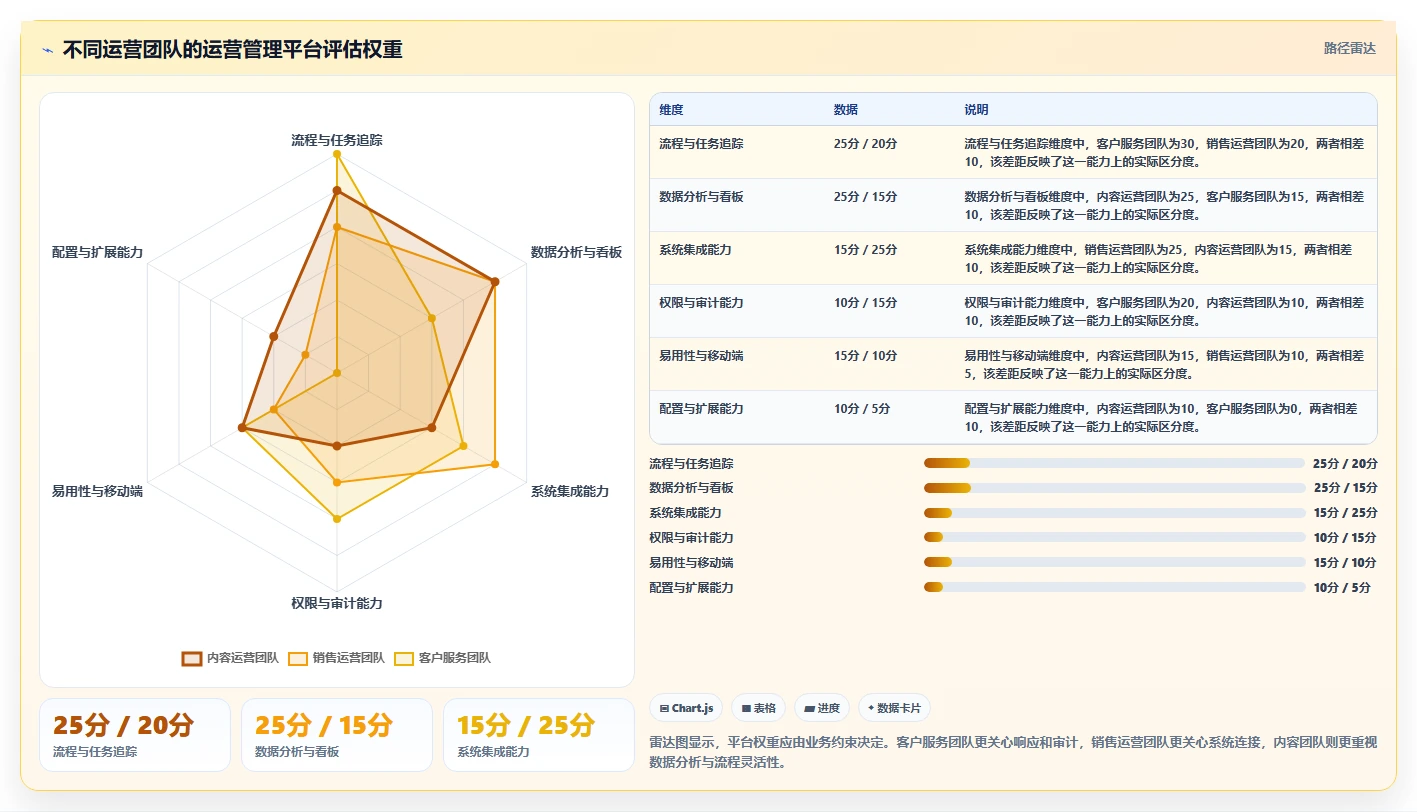
Task: Click the 配置与扩展能力 progress bar
Action: (1115, 587)
